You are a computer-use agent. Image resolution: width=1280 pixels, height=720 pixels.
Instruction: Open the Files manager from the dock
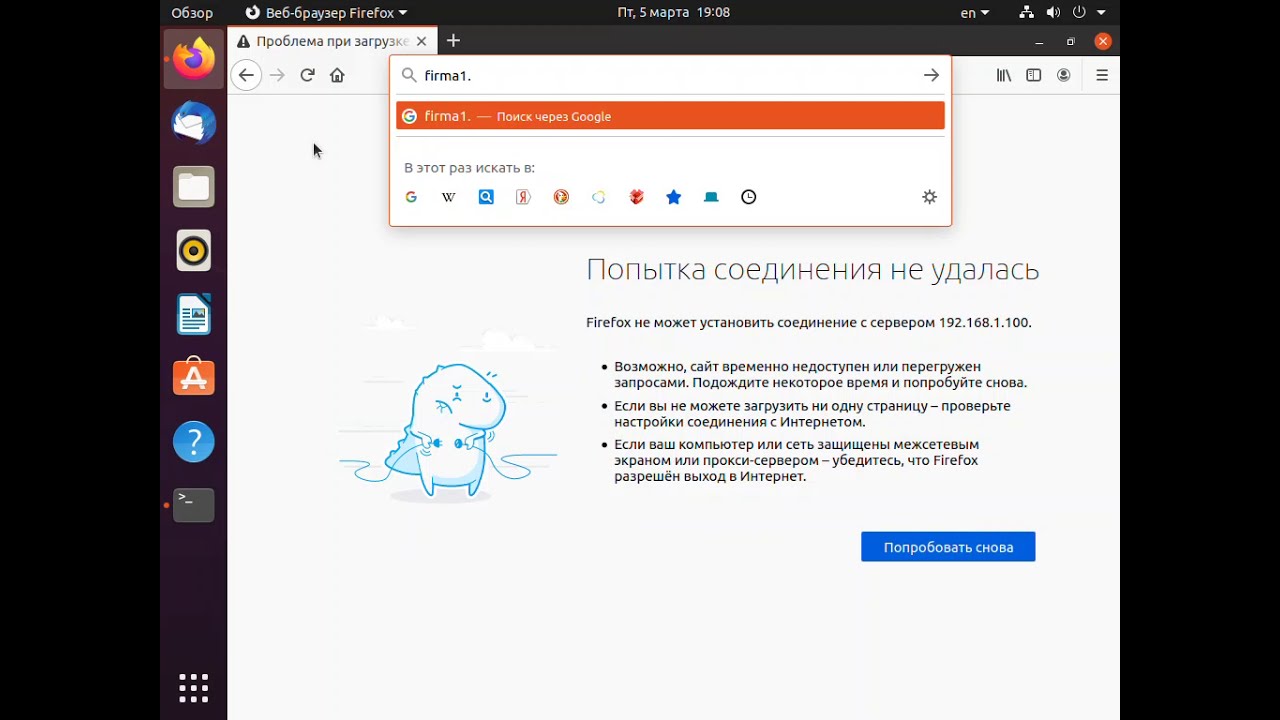pos(194,187)
